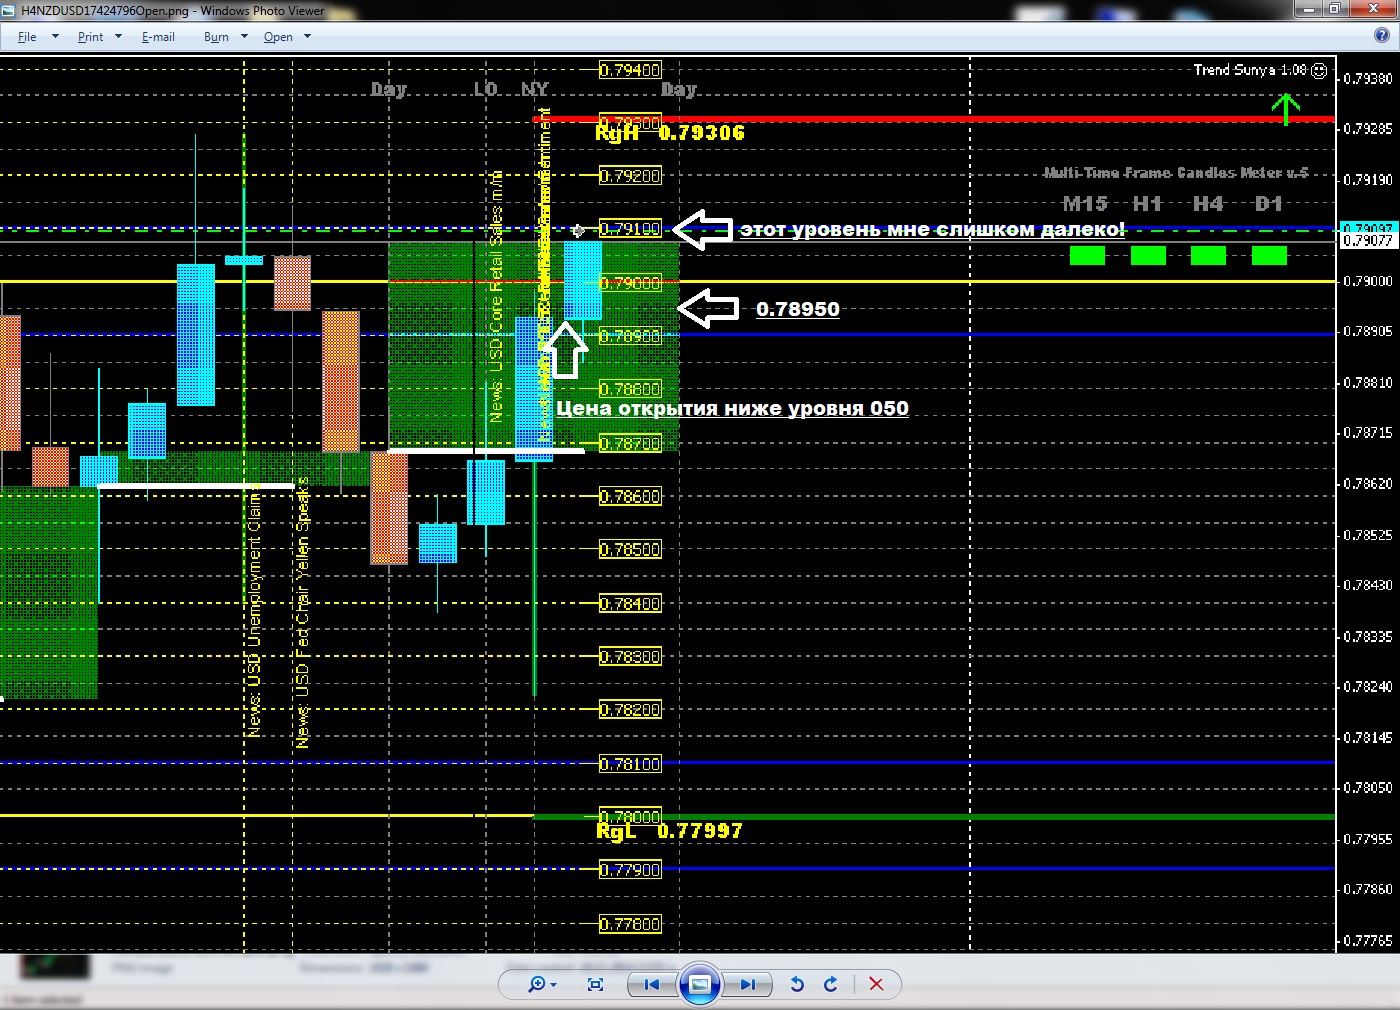This screenshot has width=1400, height=1010.
Task: Open the Print menu
Action: tap(90, 36)
